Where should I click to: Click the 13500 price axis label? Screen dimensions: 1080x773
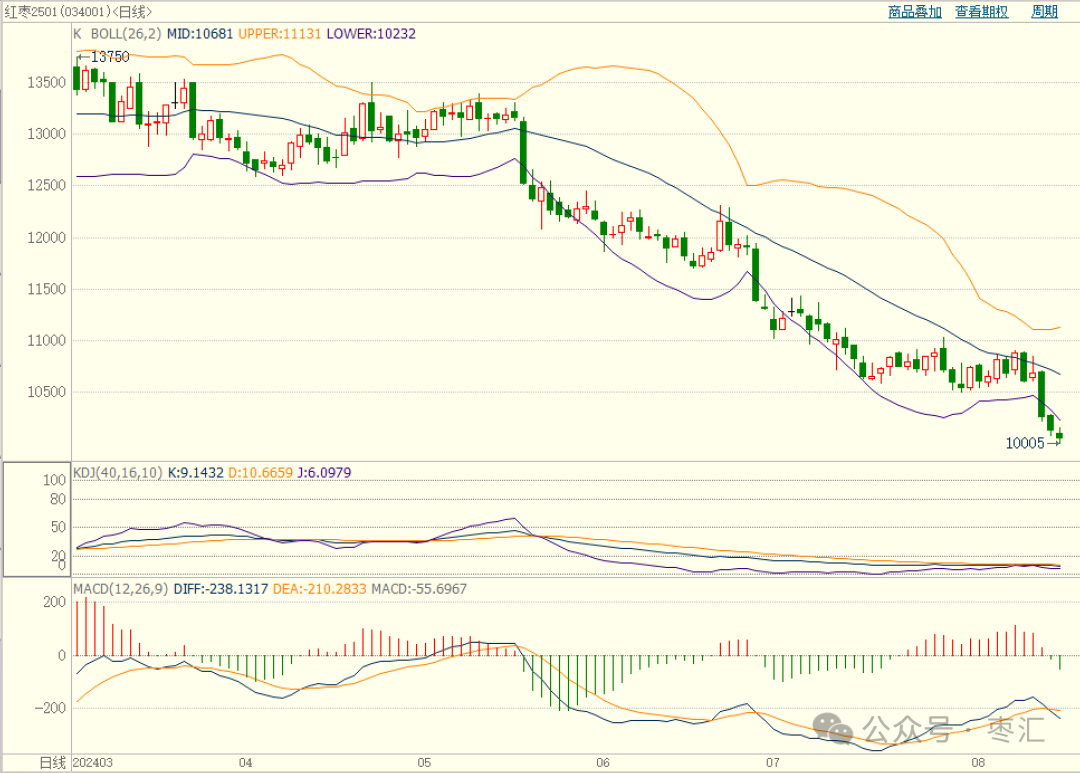click(46, 83)
